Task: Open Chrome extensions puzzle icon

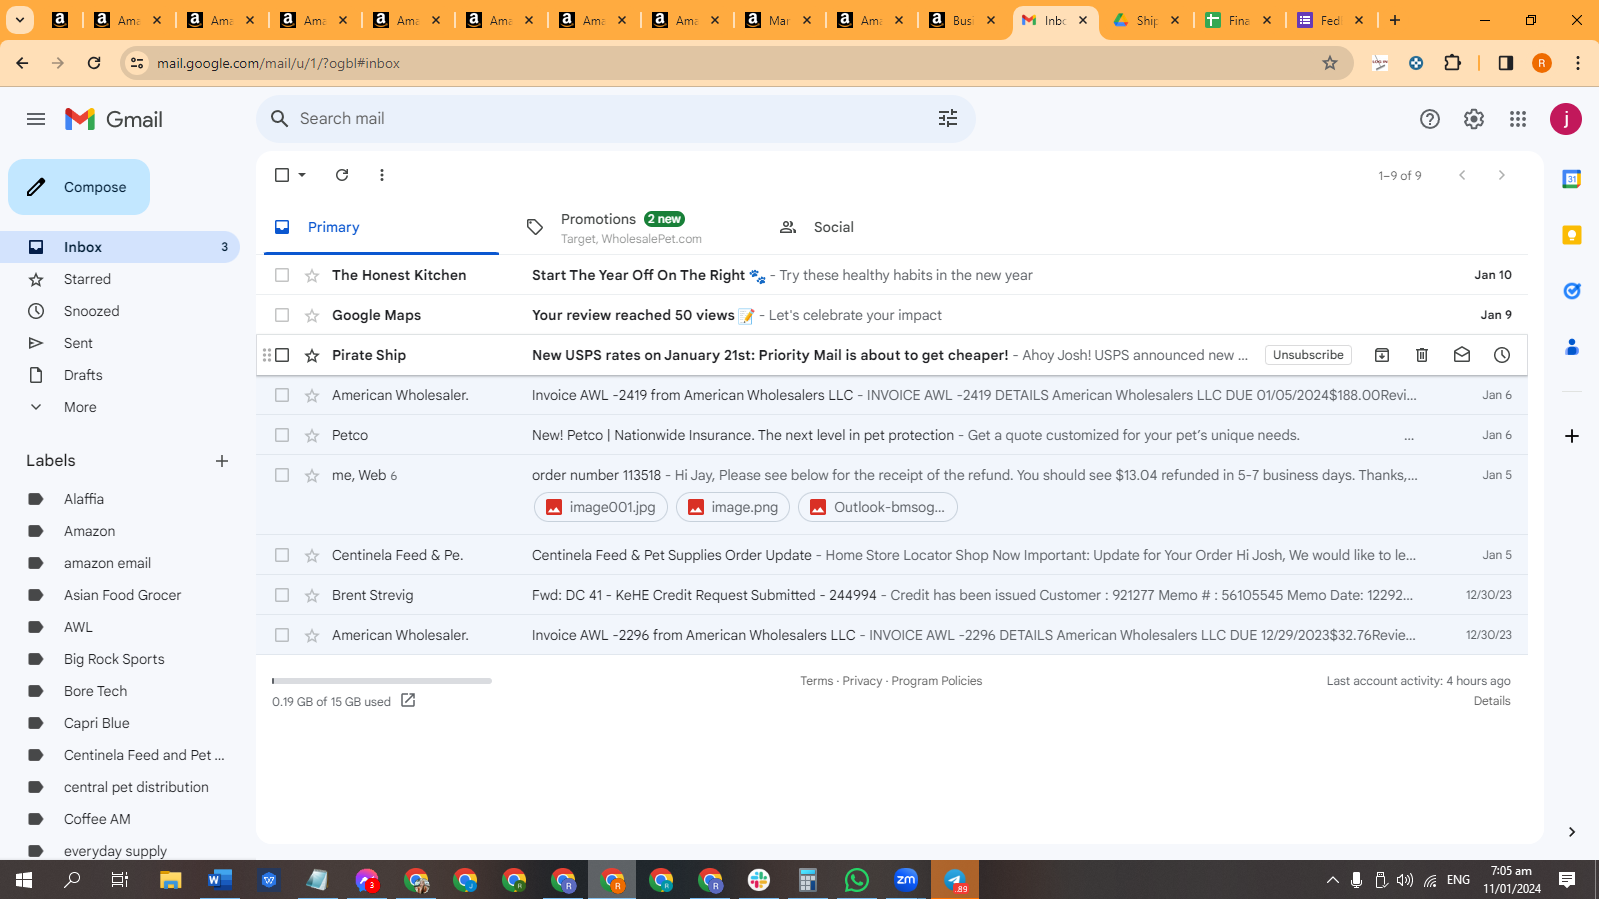Action: 1453,63
